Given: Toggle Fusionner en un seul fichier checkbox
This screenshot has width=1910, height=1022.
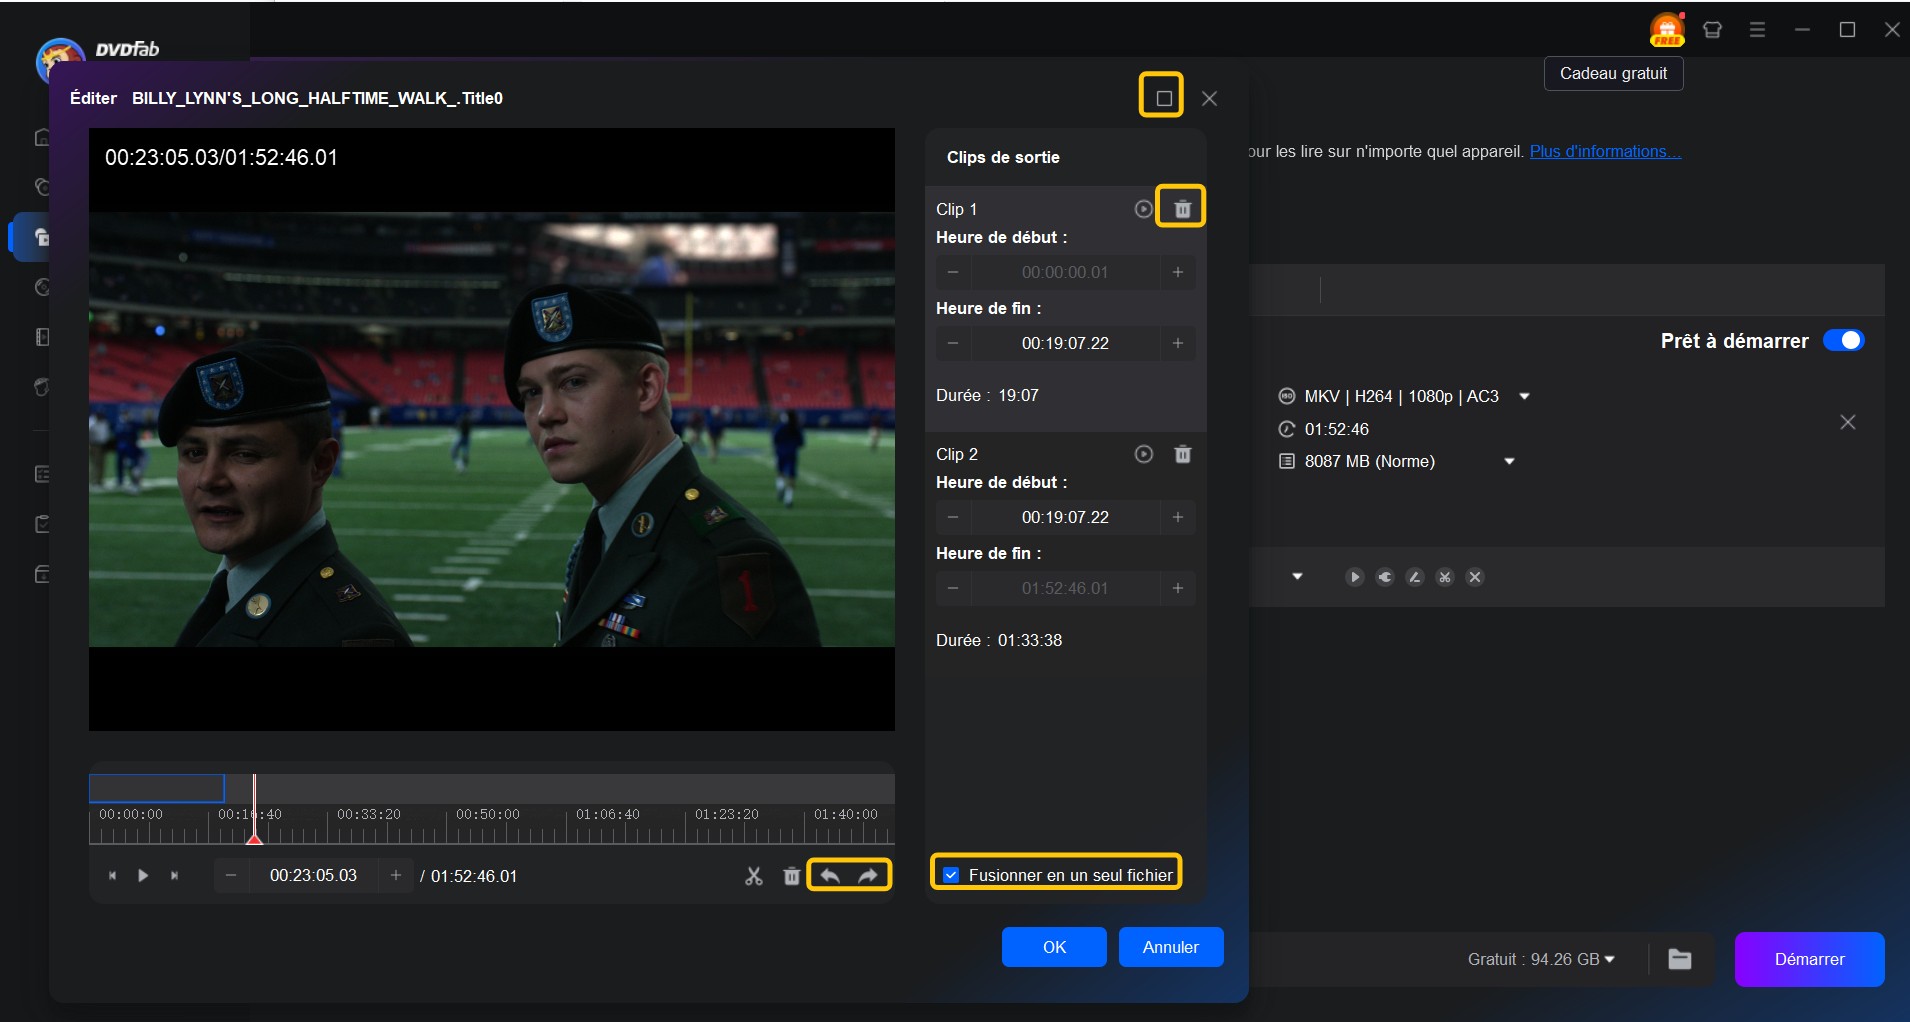Looking at the screenshot, I should click(x=951, y=875).
